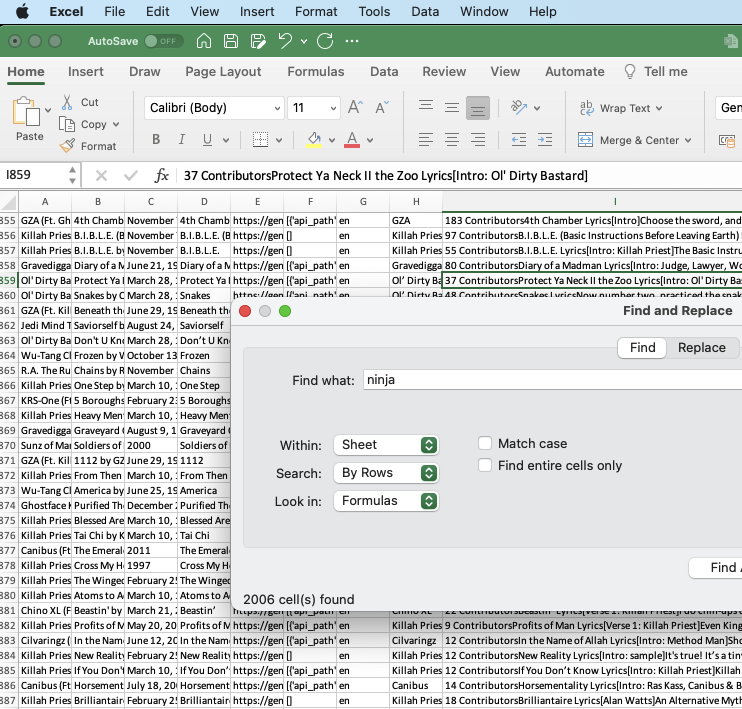This screenshot has height=709, width=742.
Task: Click the Orientation angled text icon
Action: [x=519, y=107]
